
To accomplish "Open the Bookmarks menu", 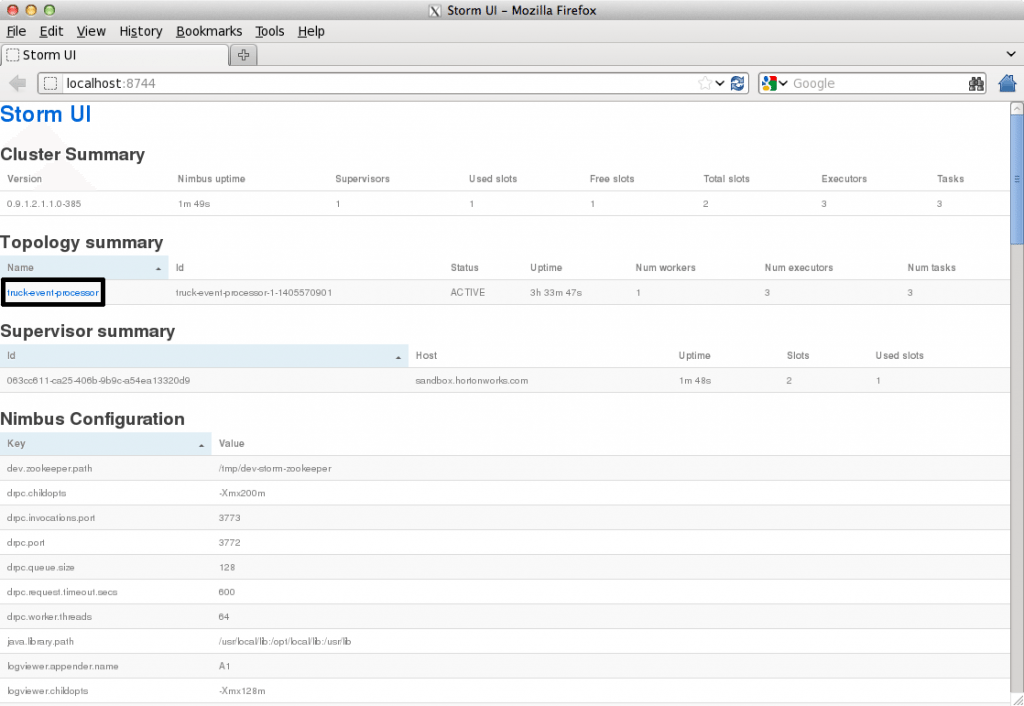I will click(209, 31).
